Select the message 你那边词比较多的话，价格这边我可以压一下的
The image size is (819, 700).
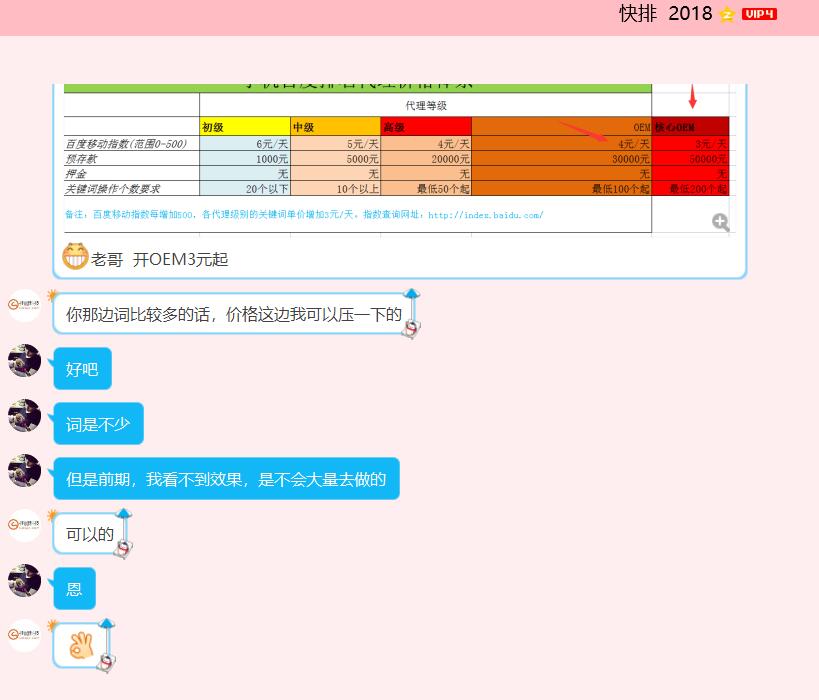[x=234, y=314]
